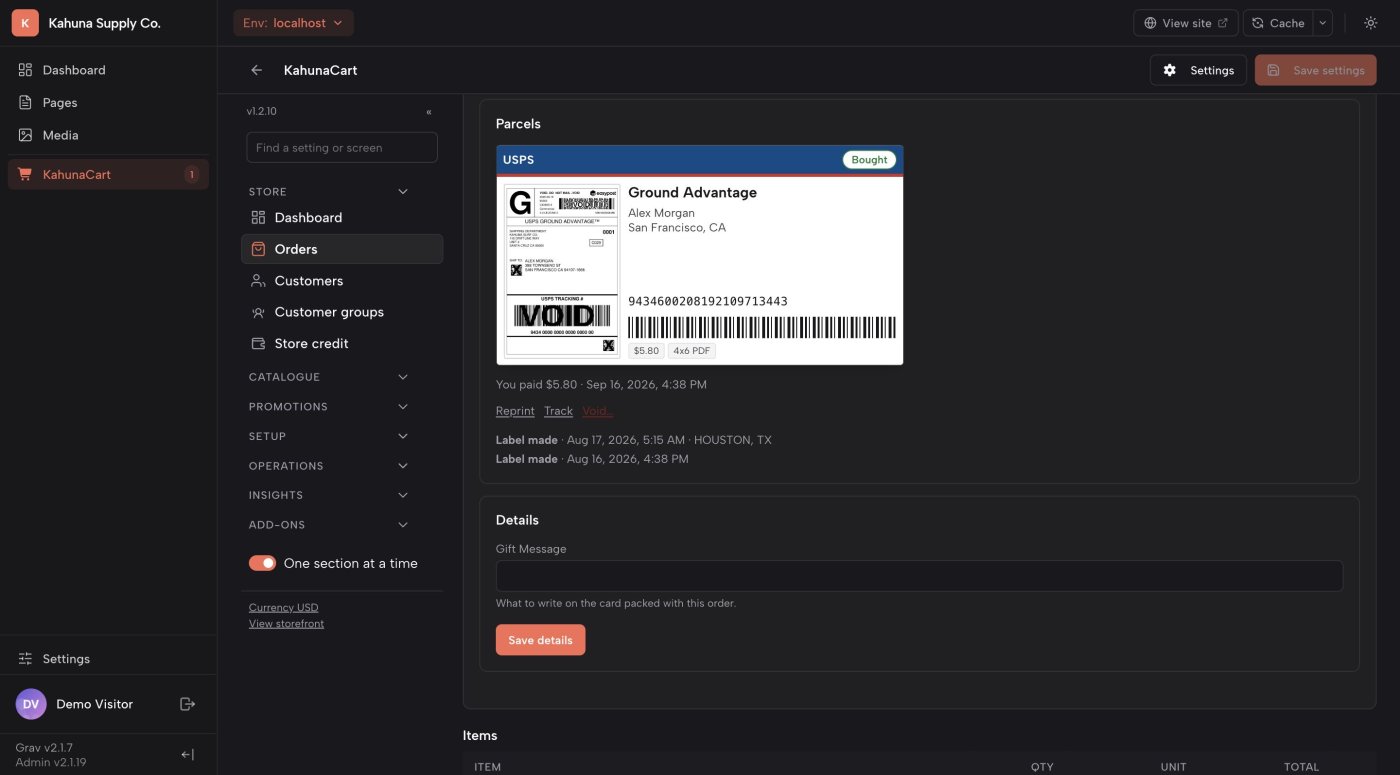The image size is (1400, 775).
Task: Click the Store Dashboard grid icon
Action: pos(258,217)
